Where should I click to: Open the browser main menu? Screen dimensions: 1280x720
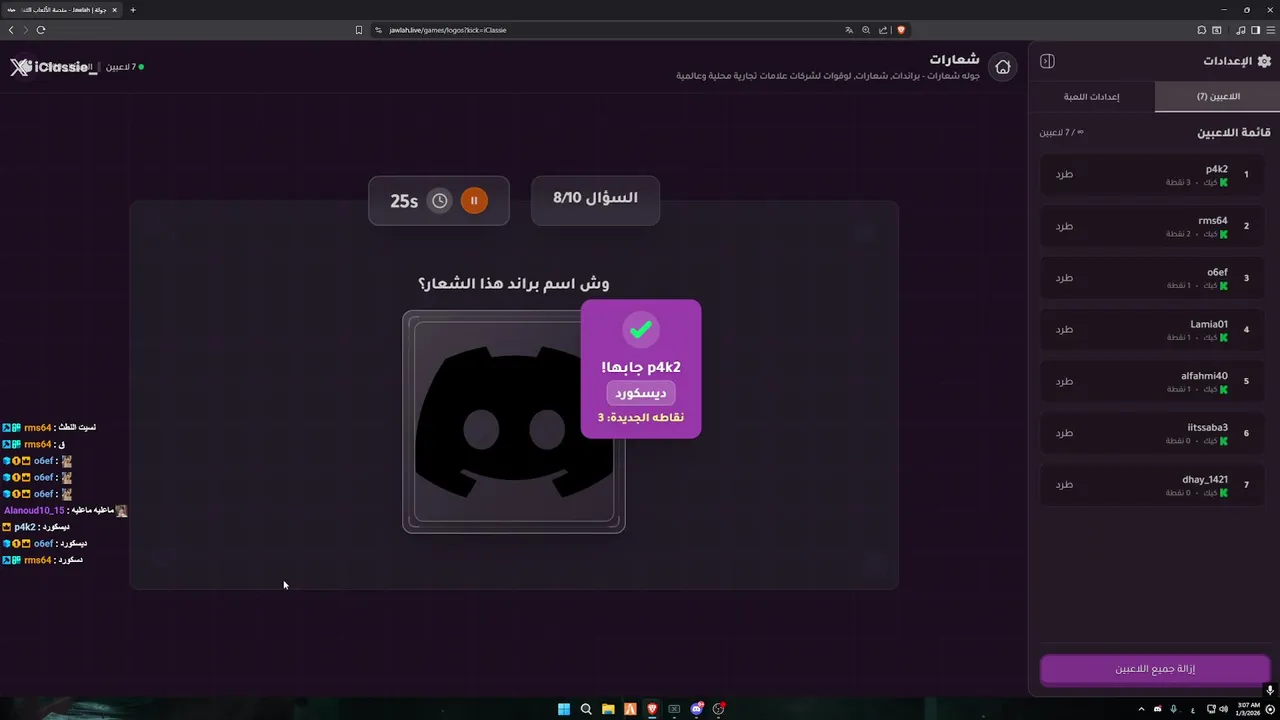point(1271,30)
